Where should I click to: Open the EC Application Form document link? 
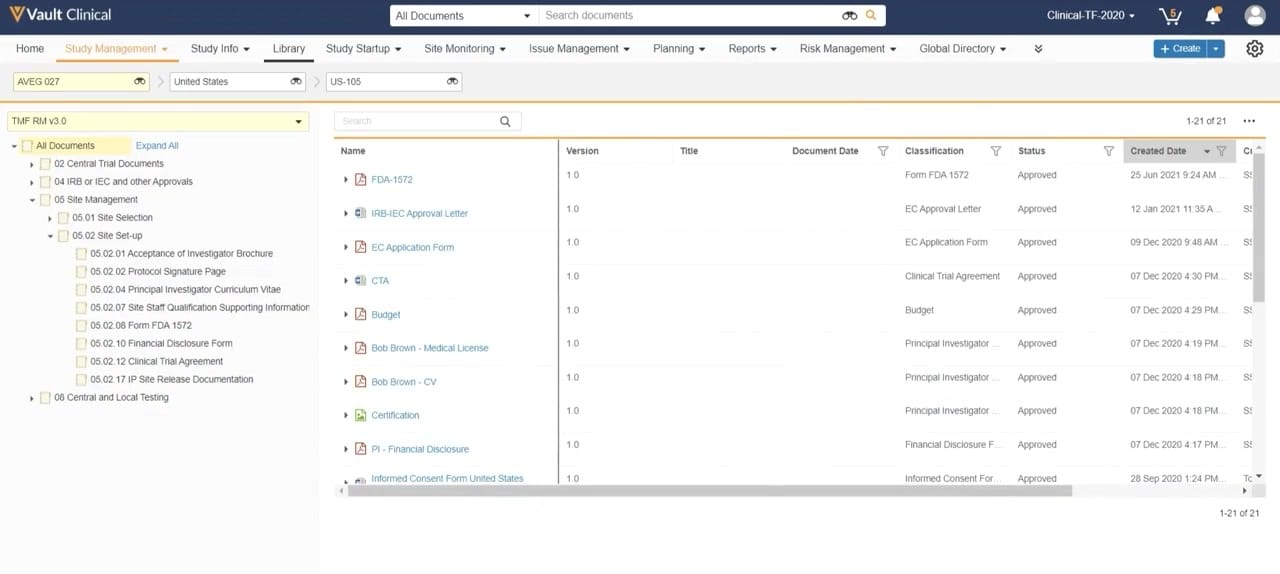(412, 248)
